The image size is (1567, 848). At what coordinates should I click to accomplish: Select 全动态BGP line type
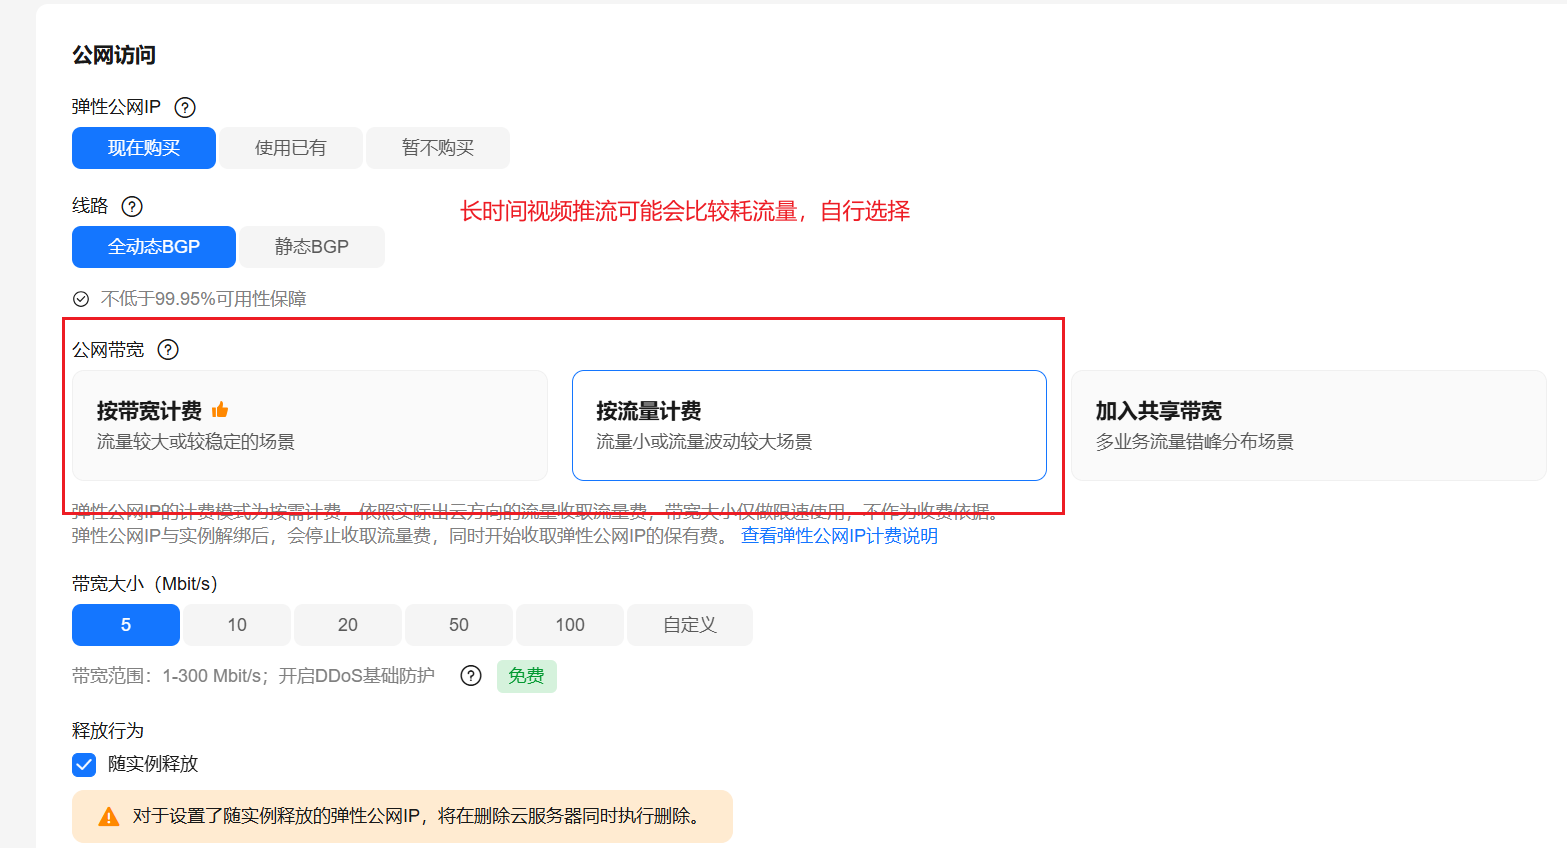[154, 247]
